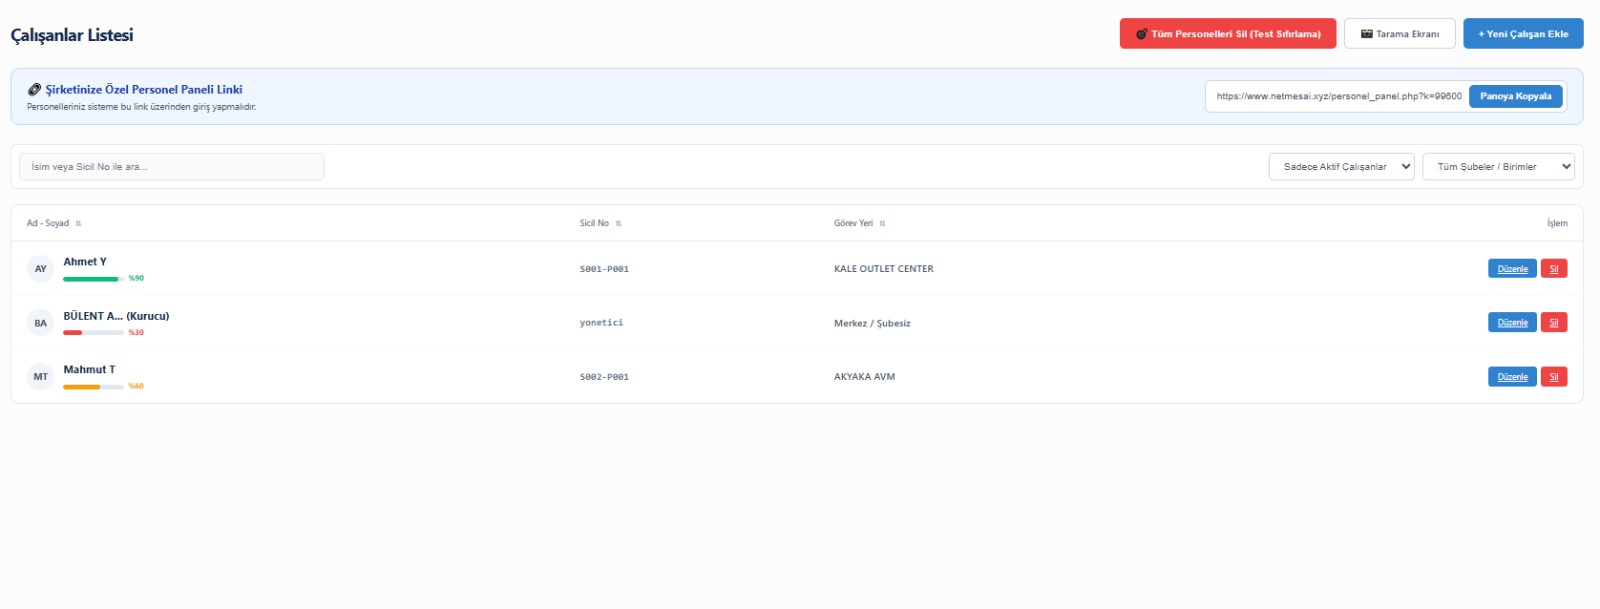
Task: Open Sadece Aktif Çalışanlar dropdown
Action: [1341, 166]
